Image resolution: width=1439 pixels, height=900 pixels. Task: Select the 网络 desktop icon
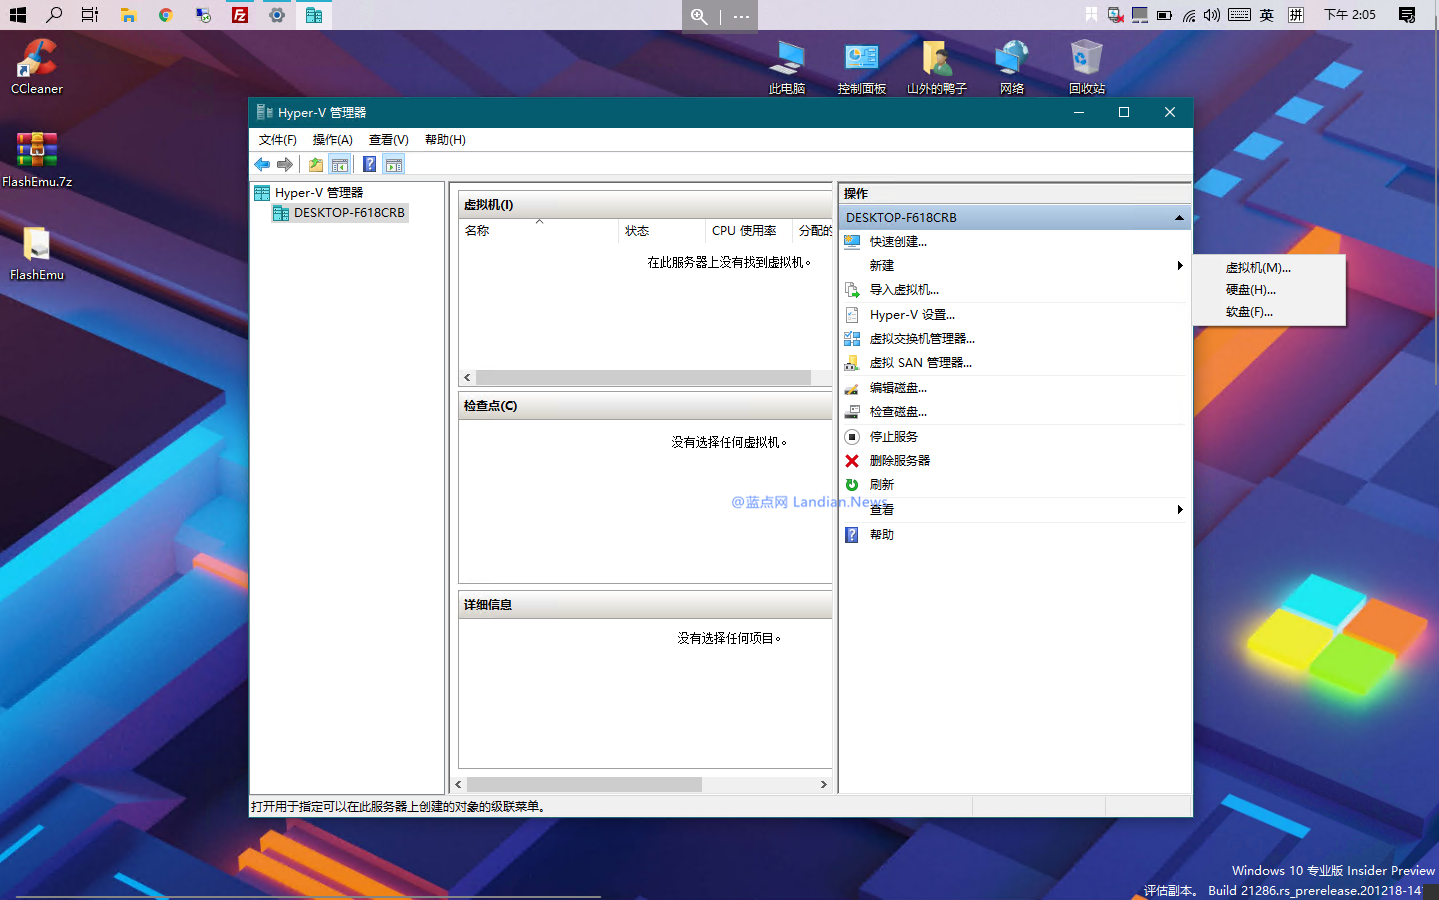tap(1012, 67)
